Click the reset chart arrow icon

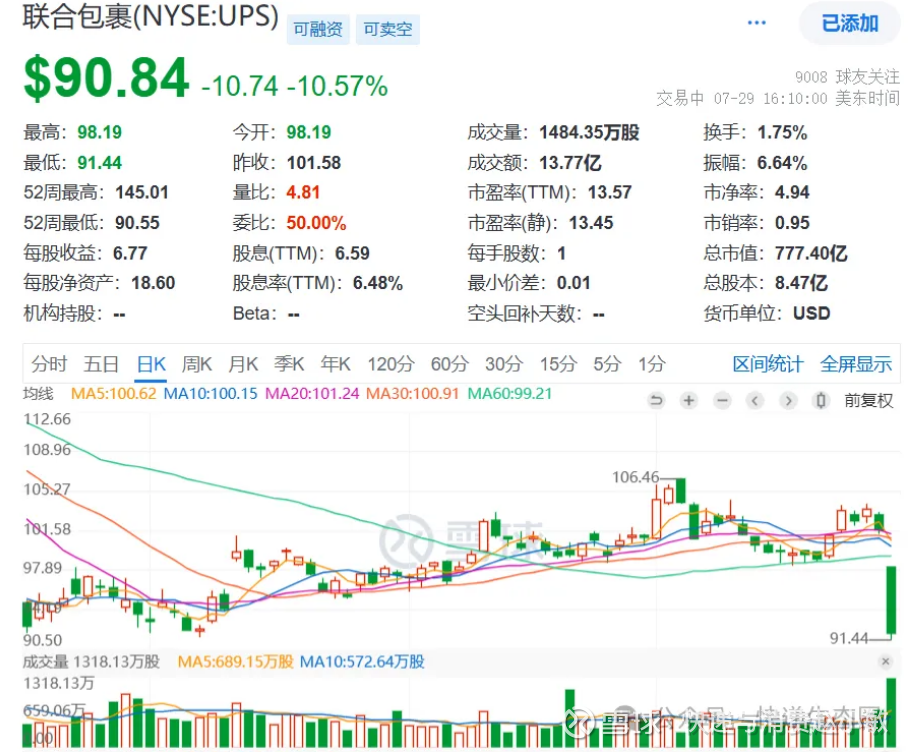656,401
